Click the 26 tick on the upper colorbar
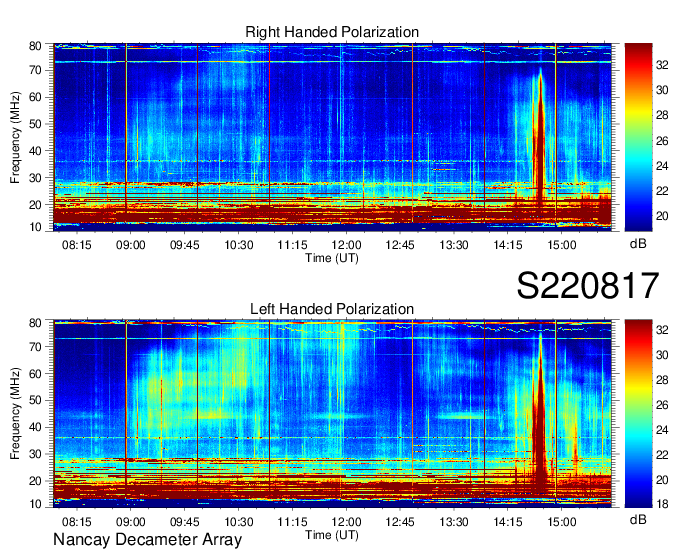The height and width of the screenshot is (552, 680). click(662, 140)
